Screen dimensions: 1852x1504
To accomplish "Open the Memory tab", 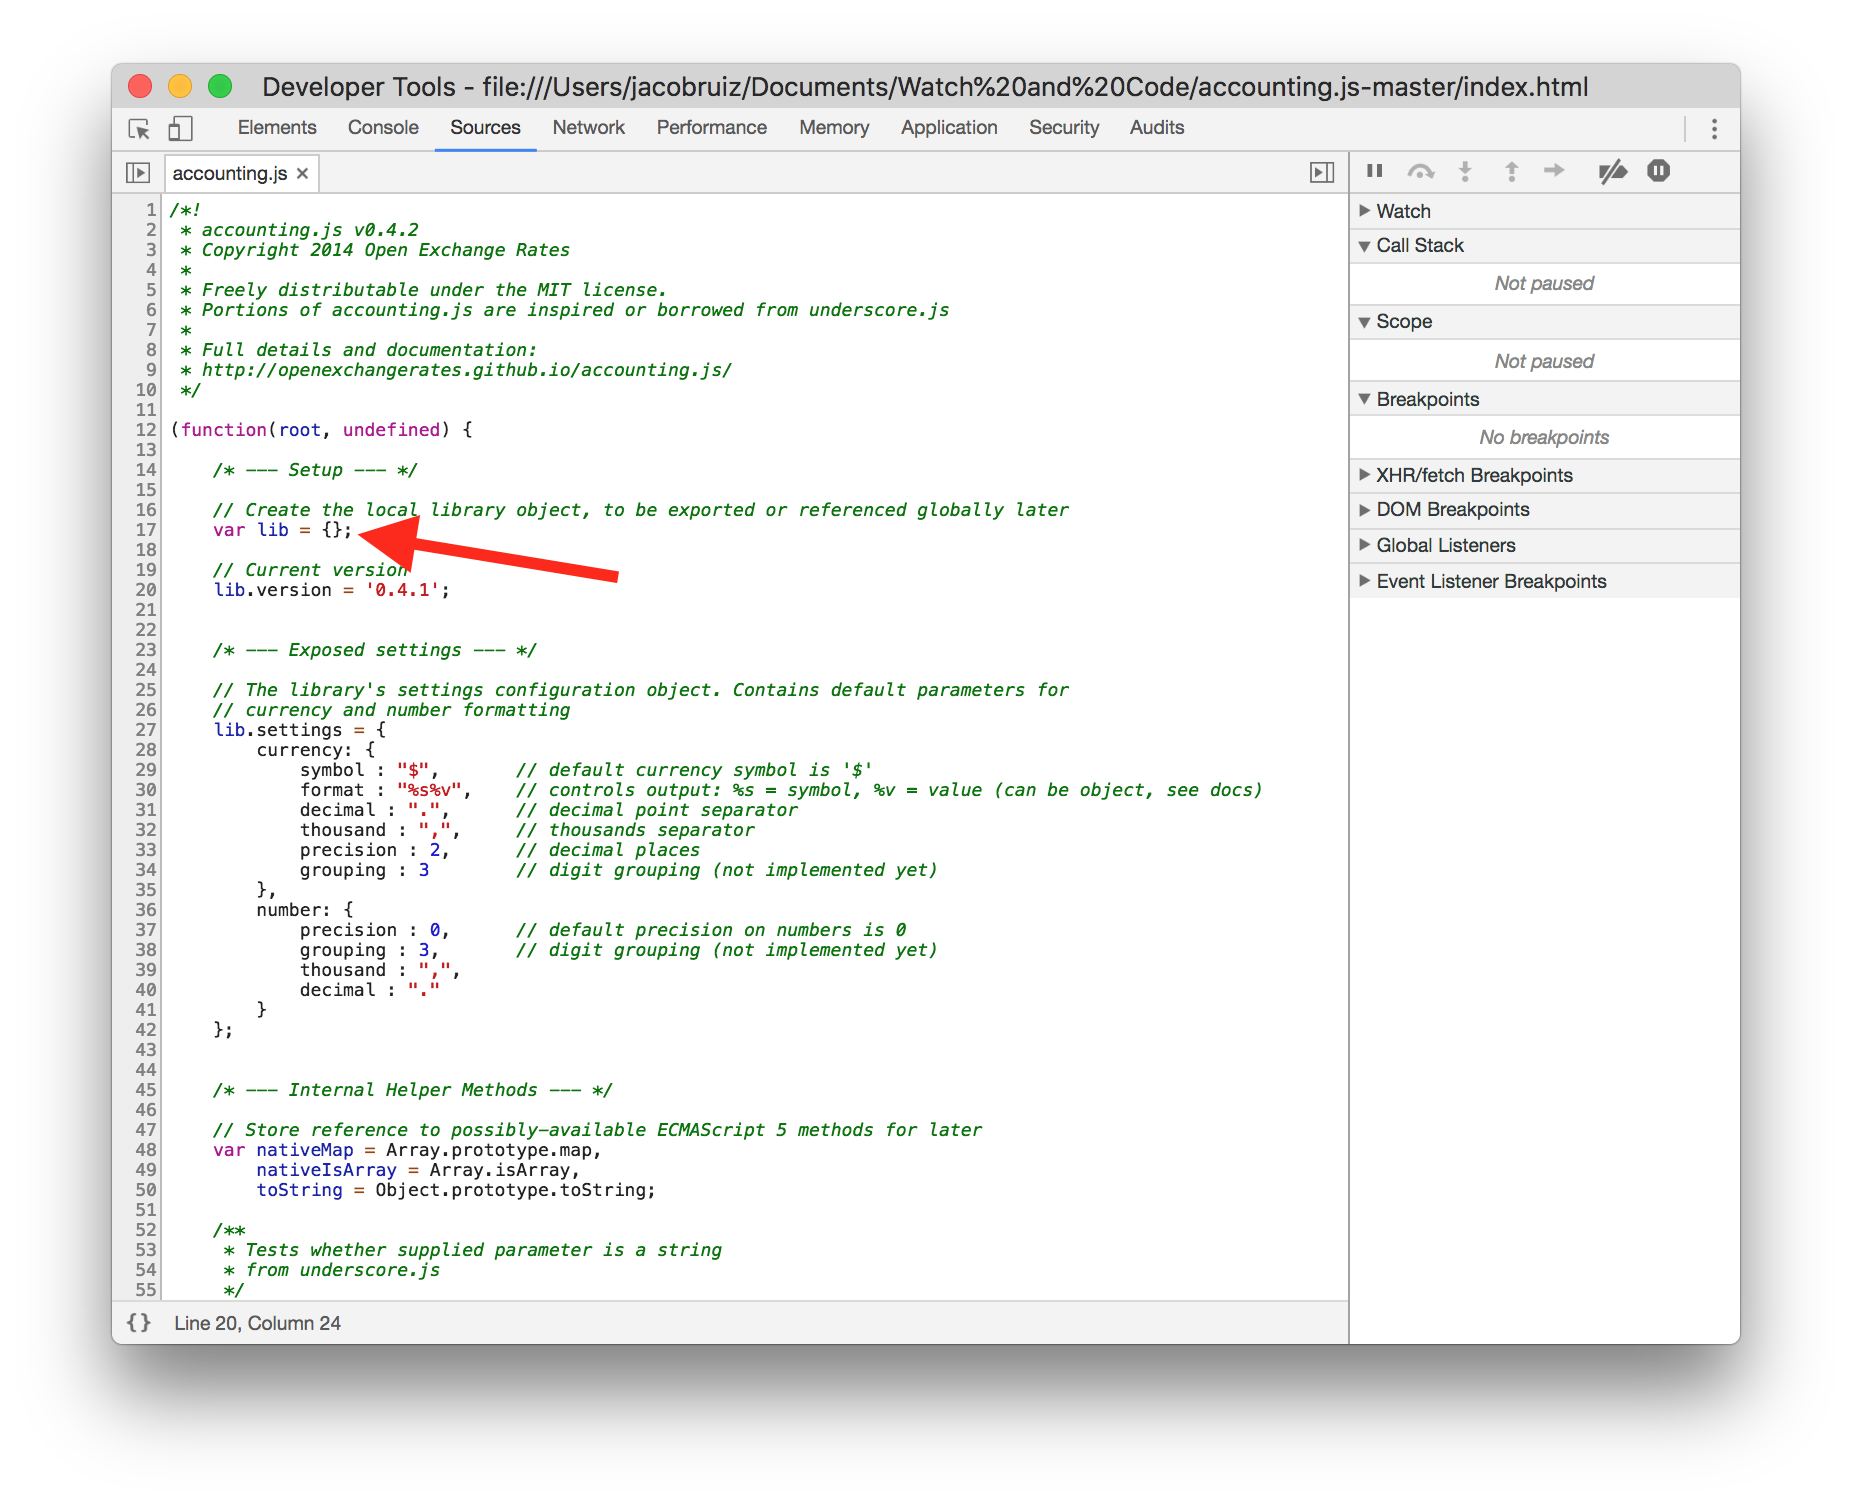I will click(x=834, y=127).
